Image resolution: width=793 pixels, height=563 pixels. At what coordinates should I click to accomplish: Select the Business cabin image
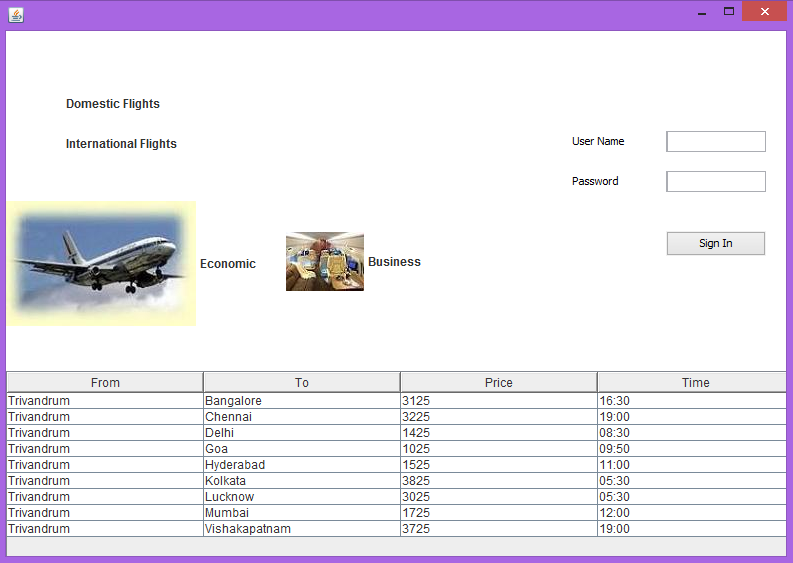pos(325,262)
